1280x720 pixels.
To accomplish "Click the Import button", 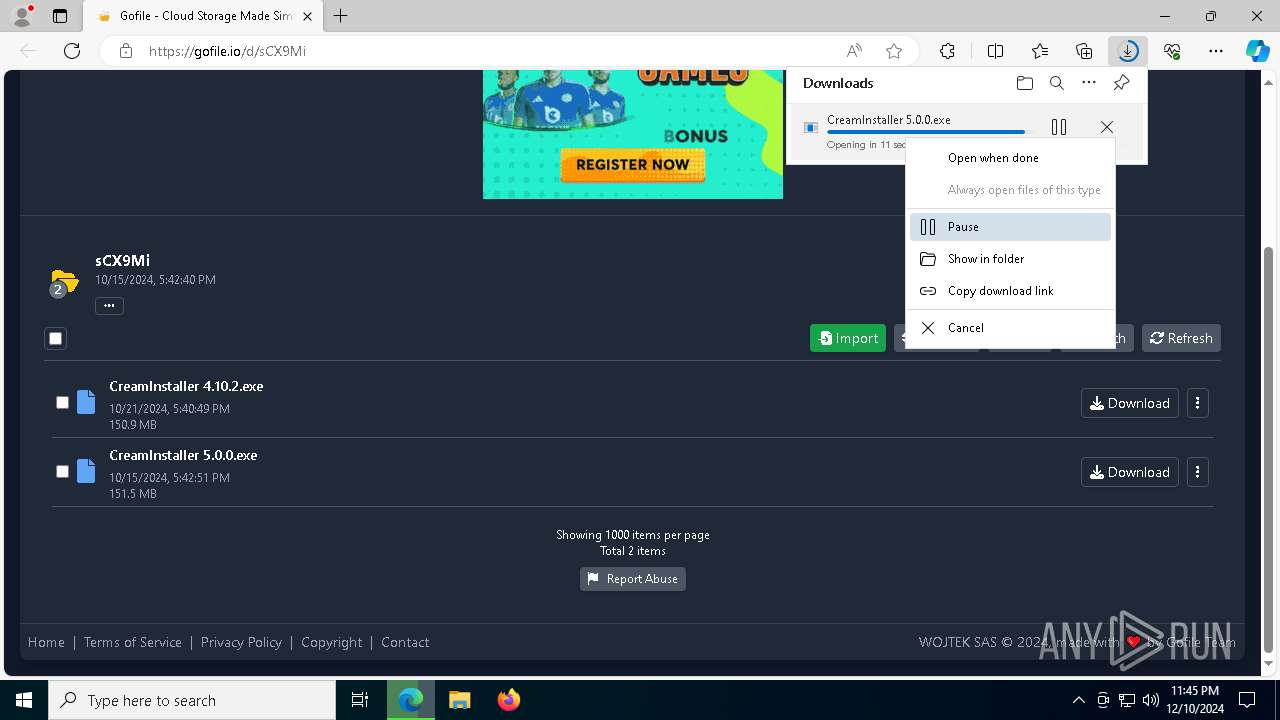I will click(x=848, y=338).
